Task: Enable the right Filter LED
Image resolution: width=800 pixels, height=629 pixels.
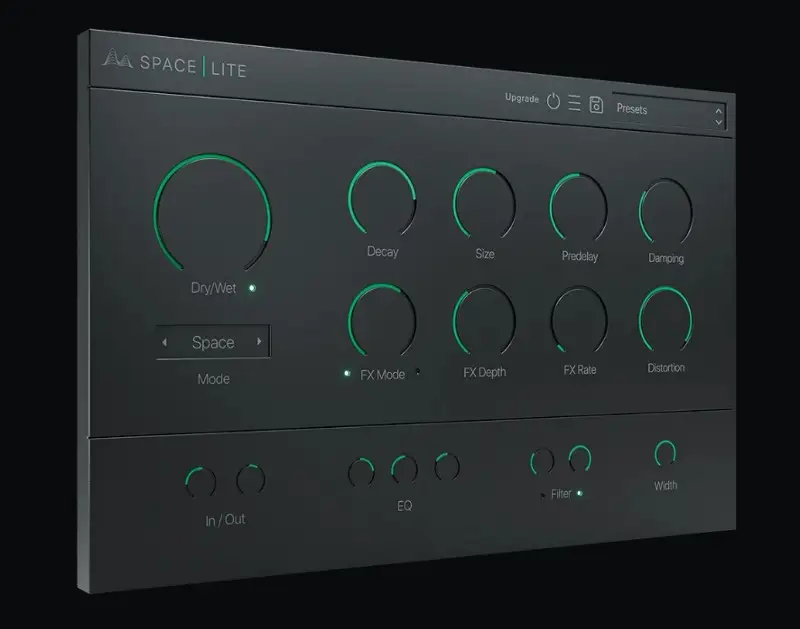Action: click(580, 493)
